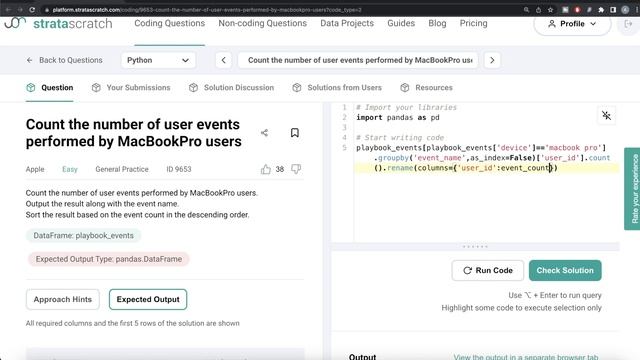Open Solution Discussion tab
The width and height of the screenshot is (640, 360).
[231, 87]
